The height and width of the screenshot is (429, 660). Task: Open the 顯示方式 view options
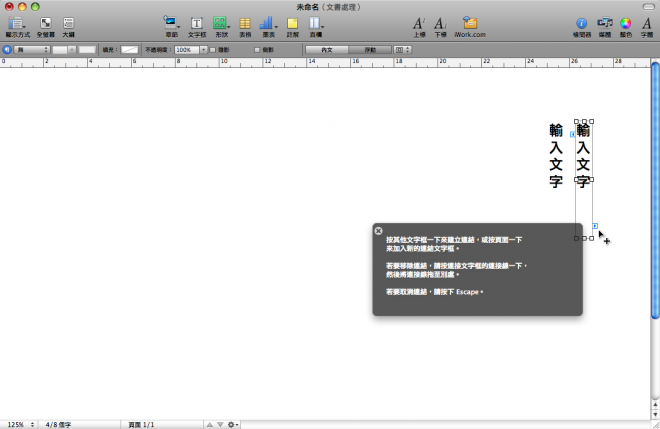(x=15, y=23)
